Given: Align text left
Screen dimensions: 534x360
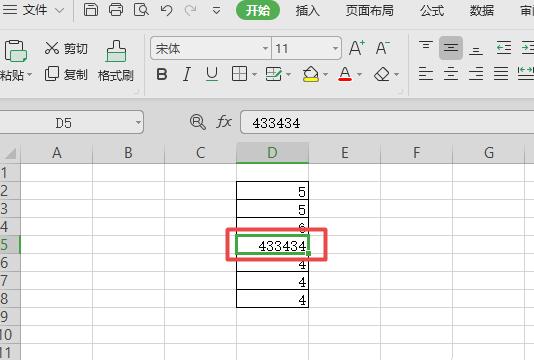Looking at the screenshot, I should click(426, 74).
